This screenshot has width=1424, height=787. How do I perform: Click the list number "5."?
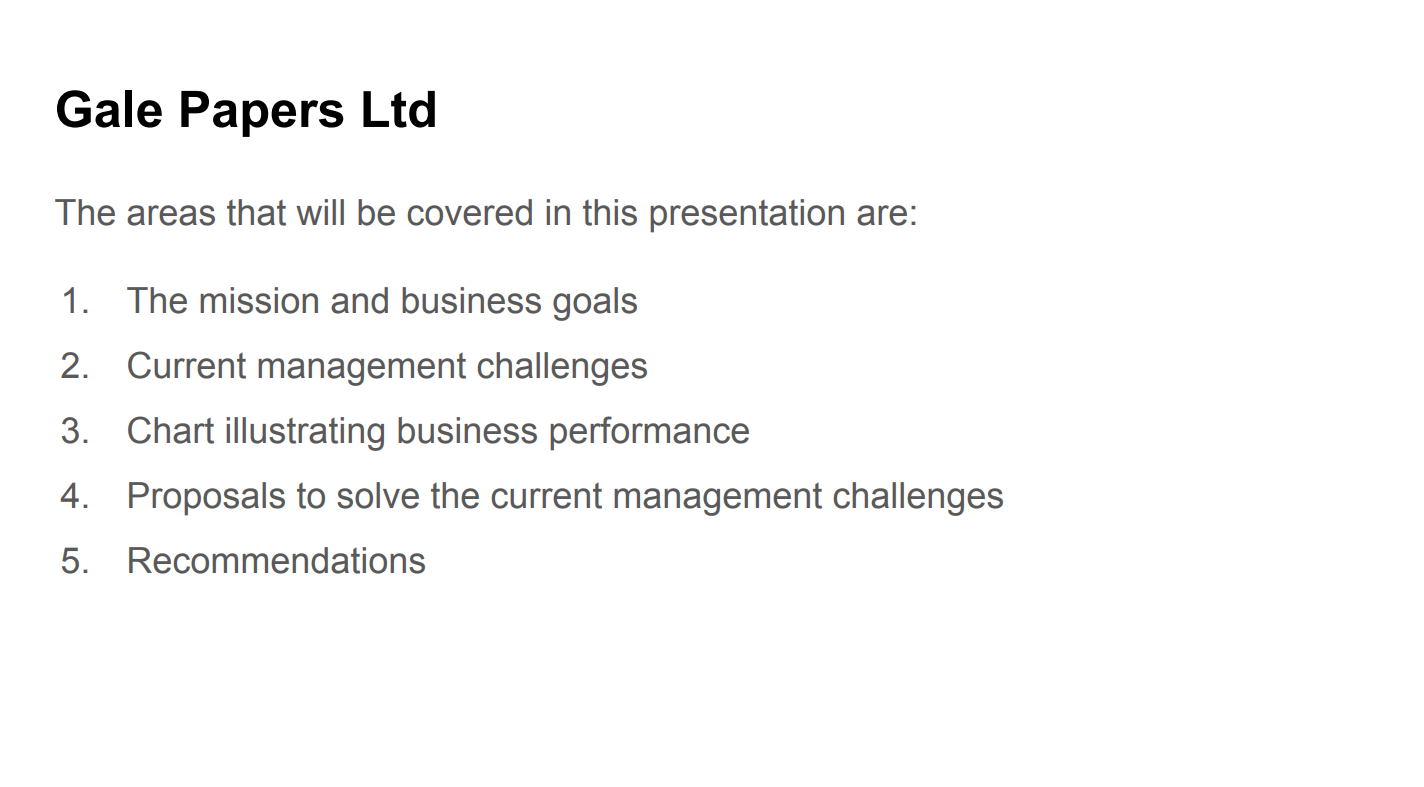[75, 561]
